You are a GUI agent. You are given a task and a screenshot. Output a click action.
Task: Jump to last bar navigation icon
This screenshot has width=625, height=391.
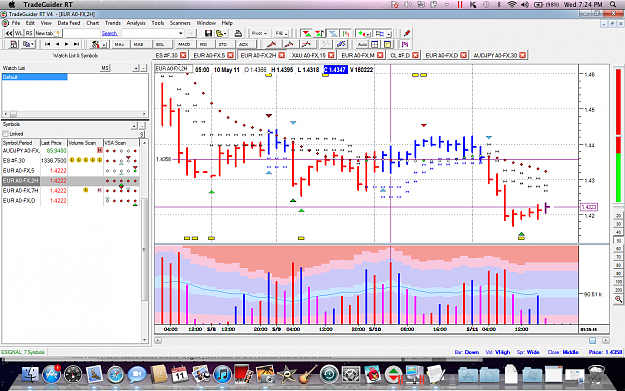coord(76,44)
